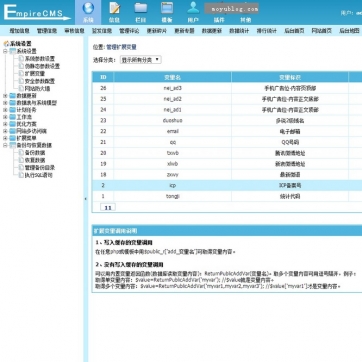Click the open folder icon of 备份与恢复数据
This screenshot has width=362, height=362.
tap(13, 145)
